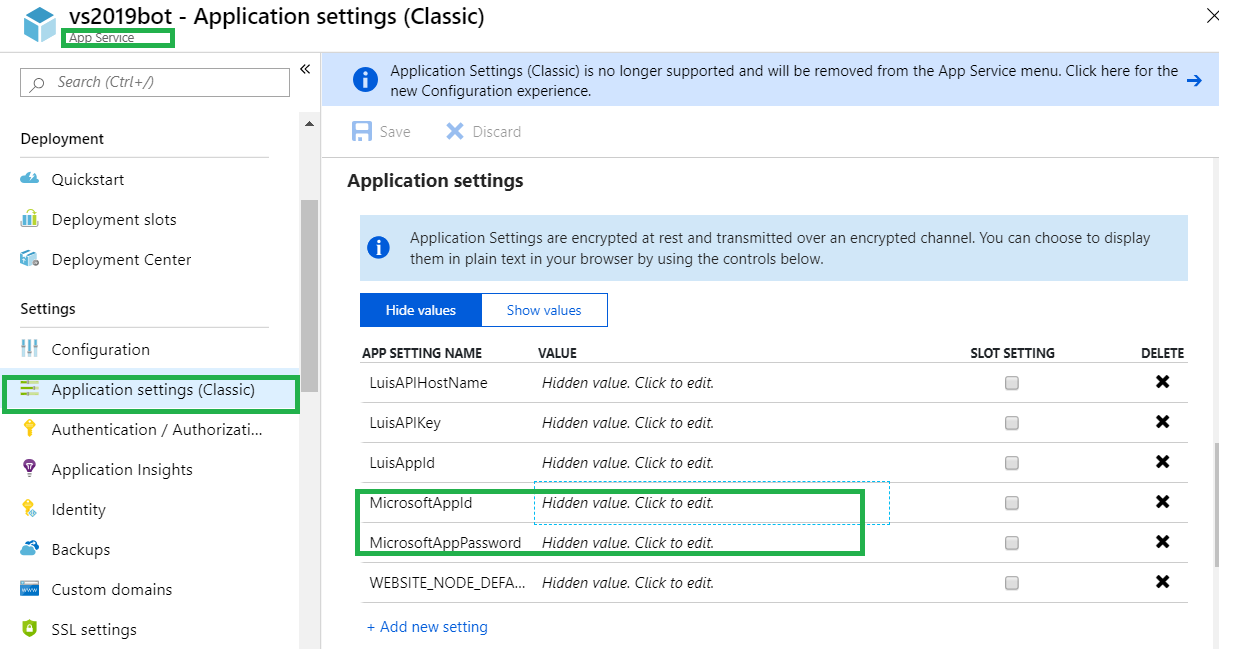Click the Application Insights lightbulb icon
Viewport: 1258px width, 649px height.
pos(30,469)
